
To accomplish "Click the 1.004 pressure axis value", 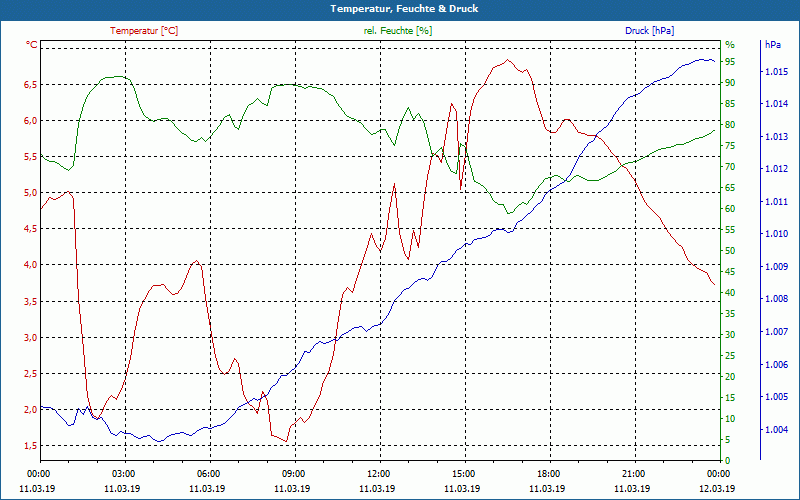I will (776, 430).
